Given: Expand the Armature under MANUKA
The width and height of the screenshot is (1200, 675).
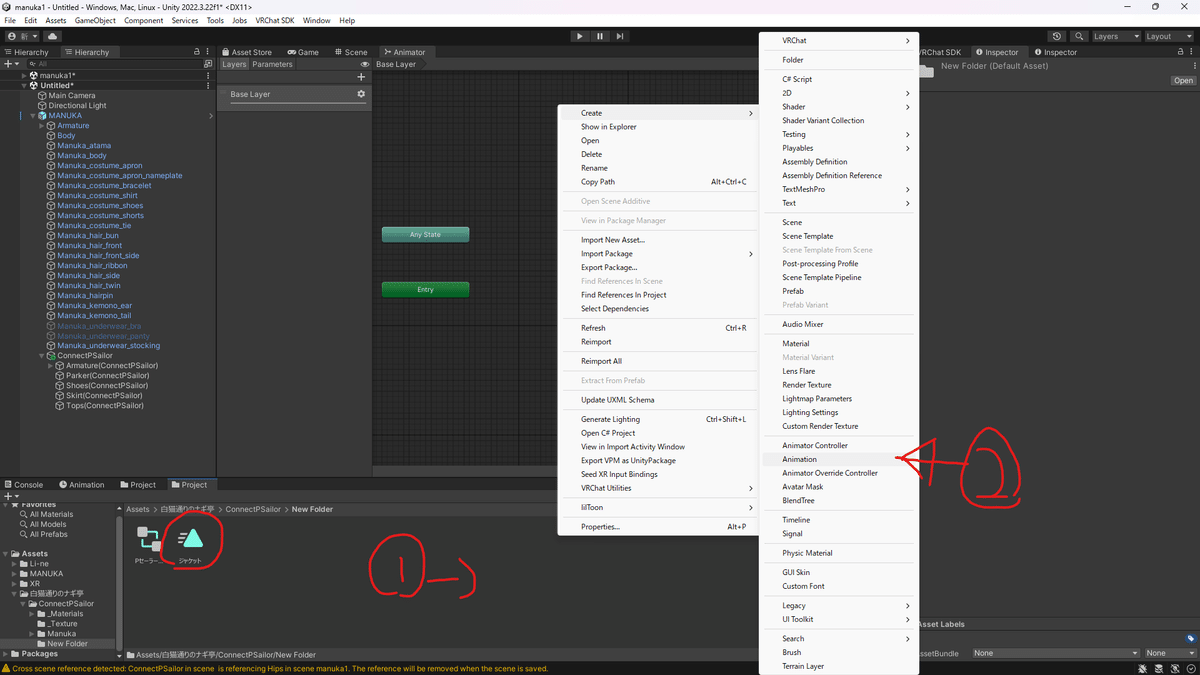Looking at the screenshot, I should coord(42,126).
